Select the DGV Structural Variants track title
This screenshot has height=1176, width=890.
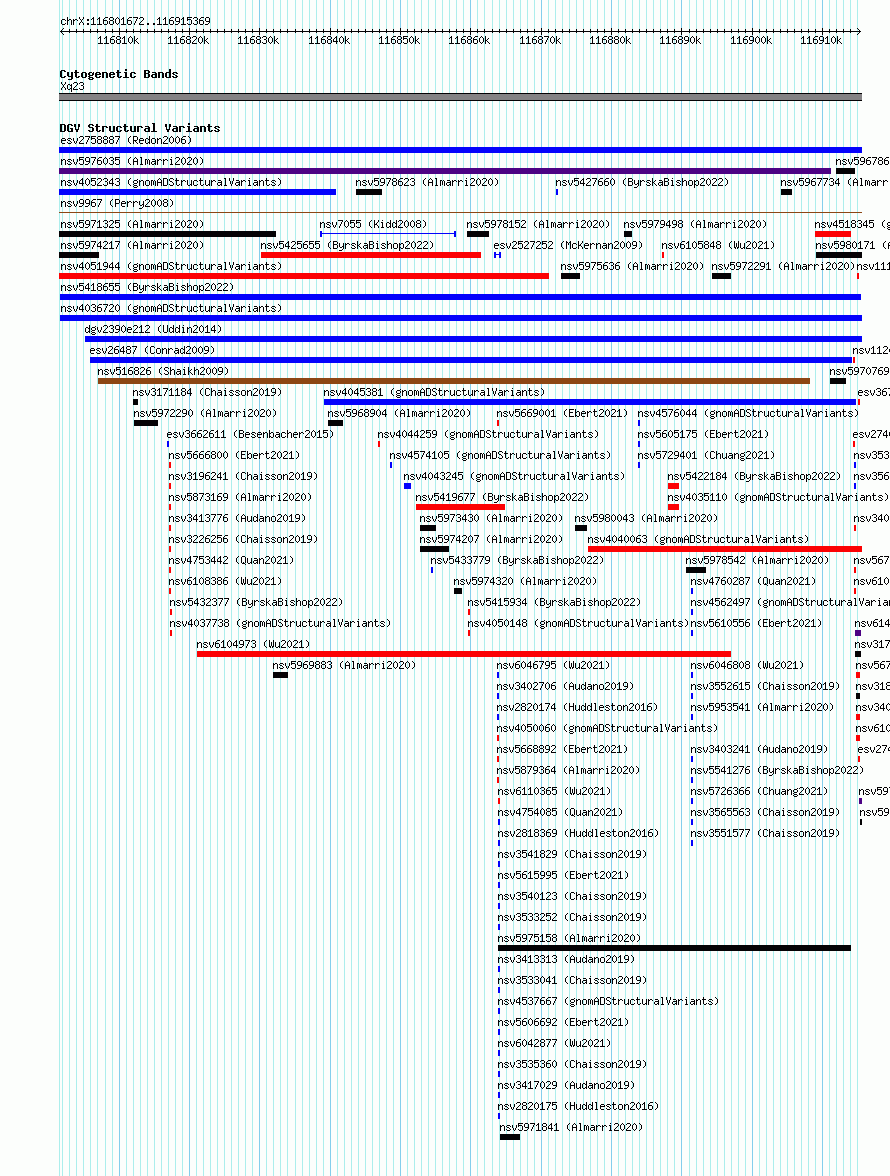(x=139, y=128)
